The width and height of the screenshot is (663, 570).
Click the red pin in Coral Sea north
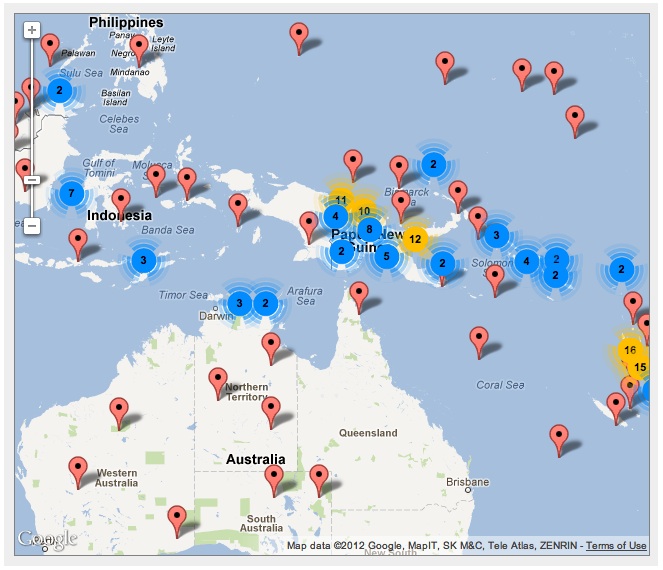click(479, 343)
